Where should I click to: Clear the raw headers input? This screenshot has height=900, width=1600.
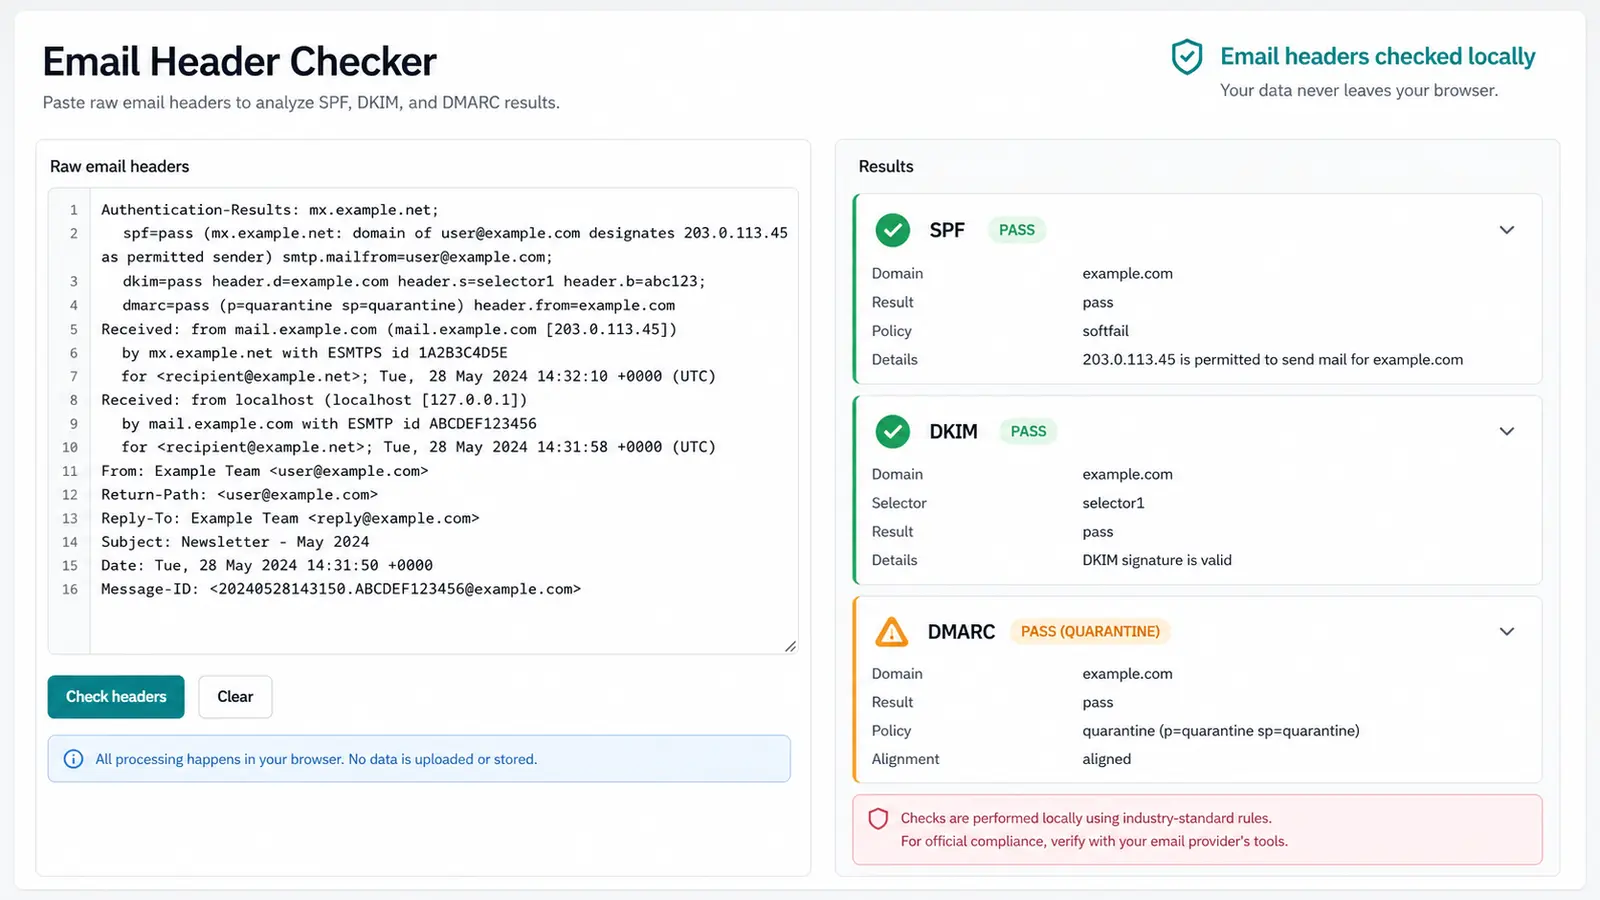pos(235,697)
